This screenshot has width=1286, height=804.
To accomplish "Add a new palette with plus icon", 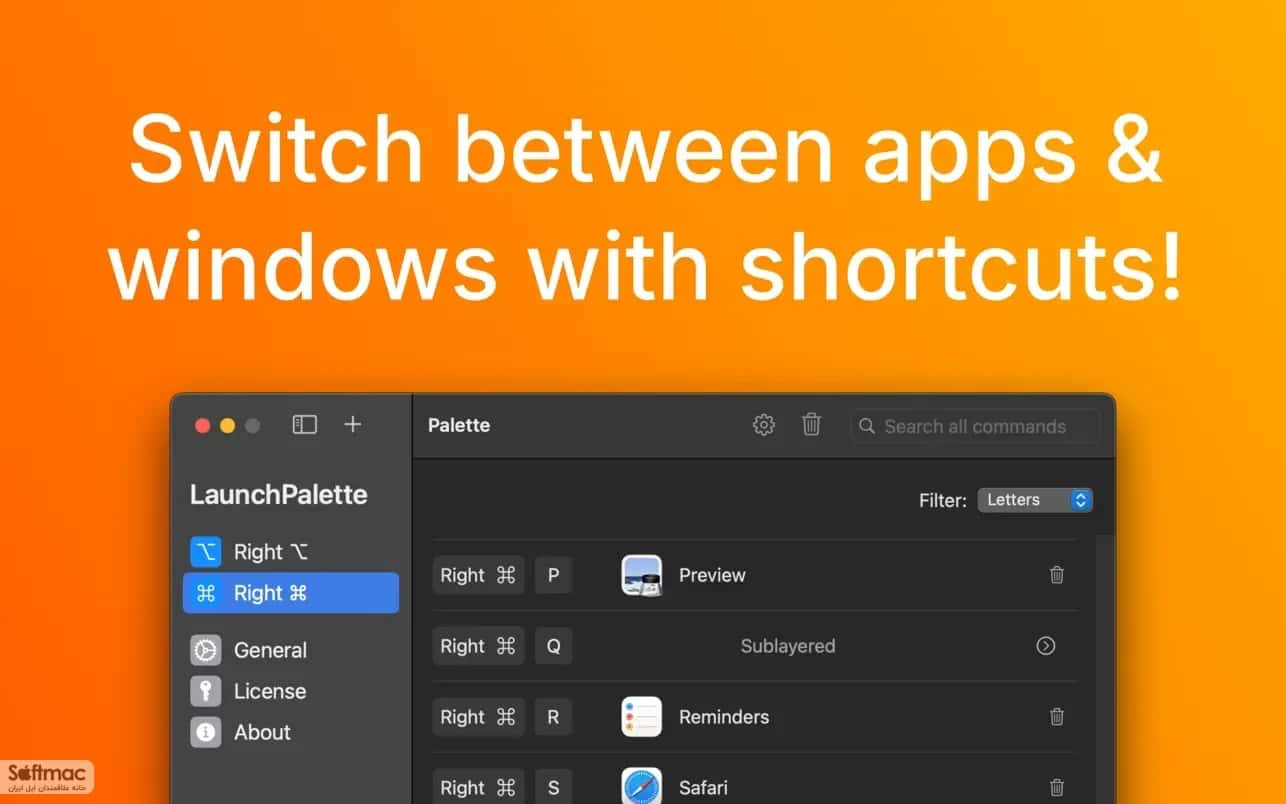I will [353, 425].
